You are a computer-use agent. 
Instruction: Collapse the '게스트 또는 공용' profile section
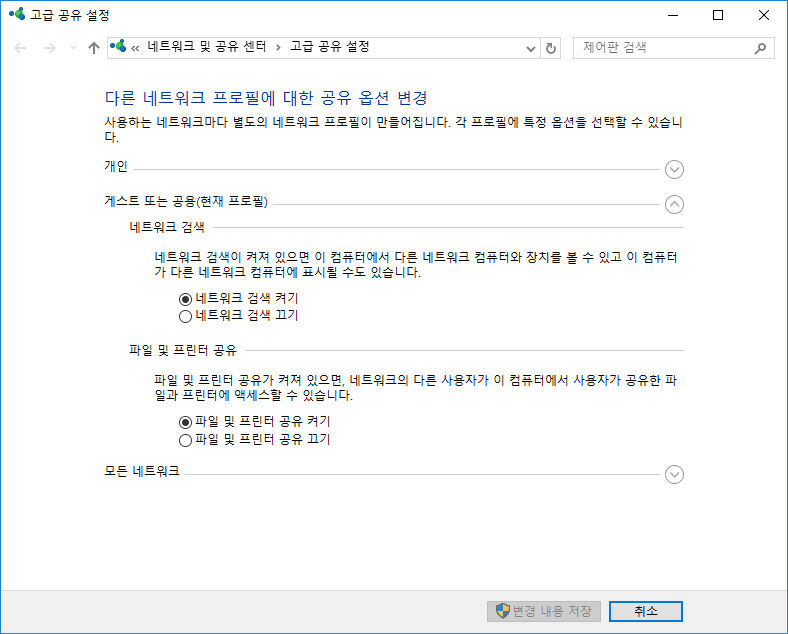click(674, 204)
